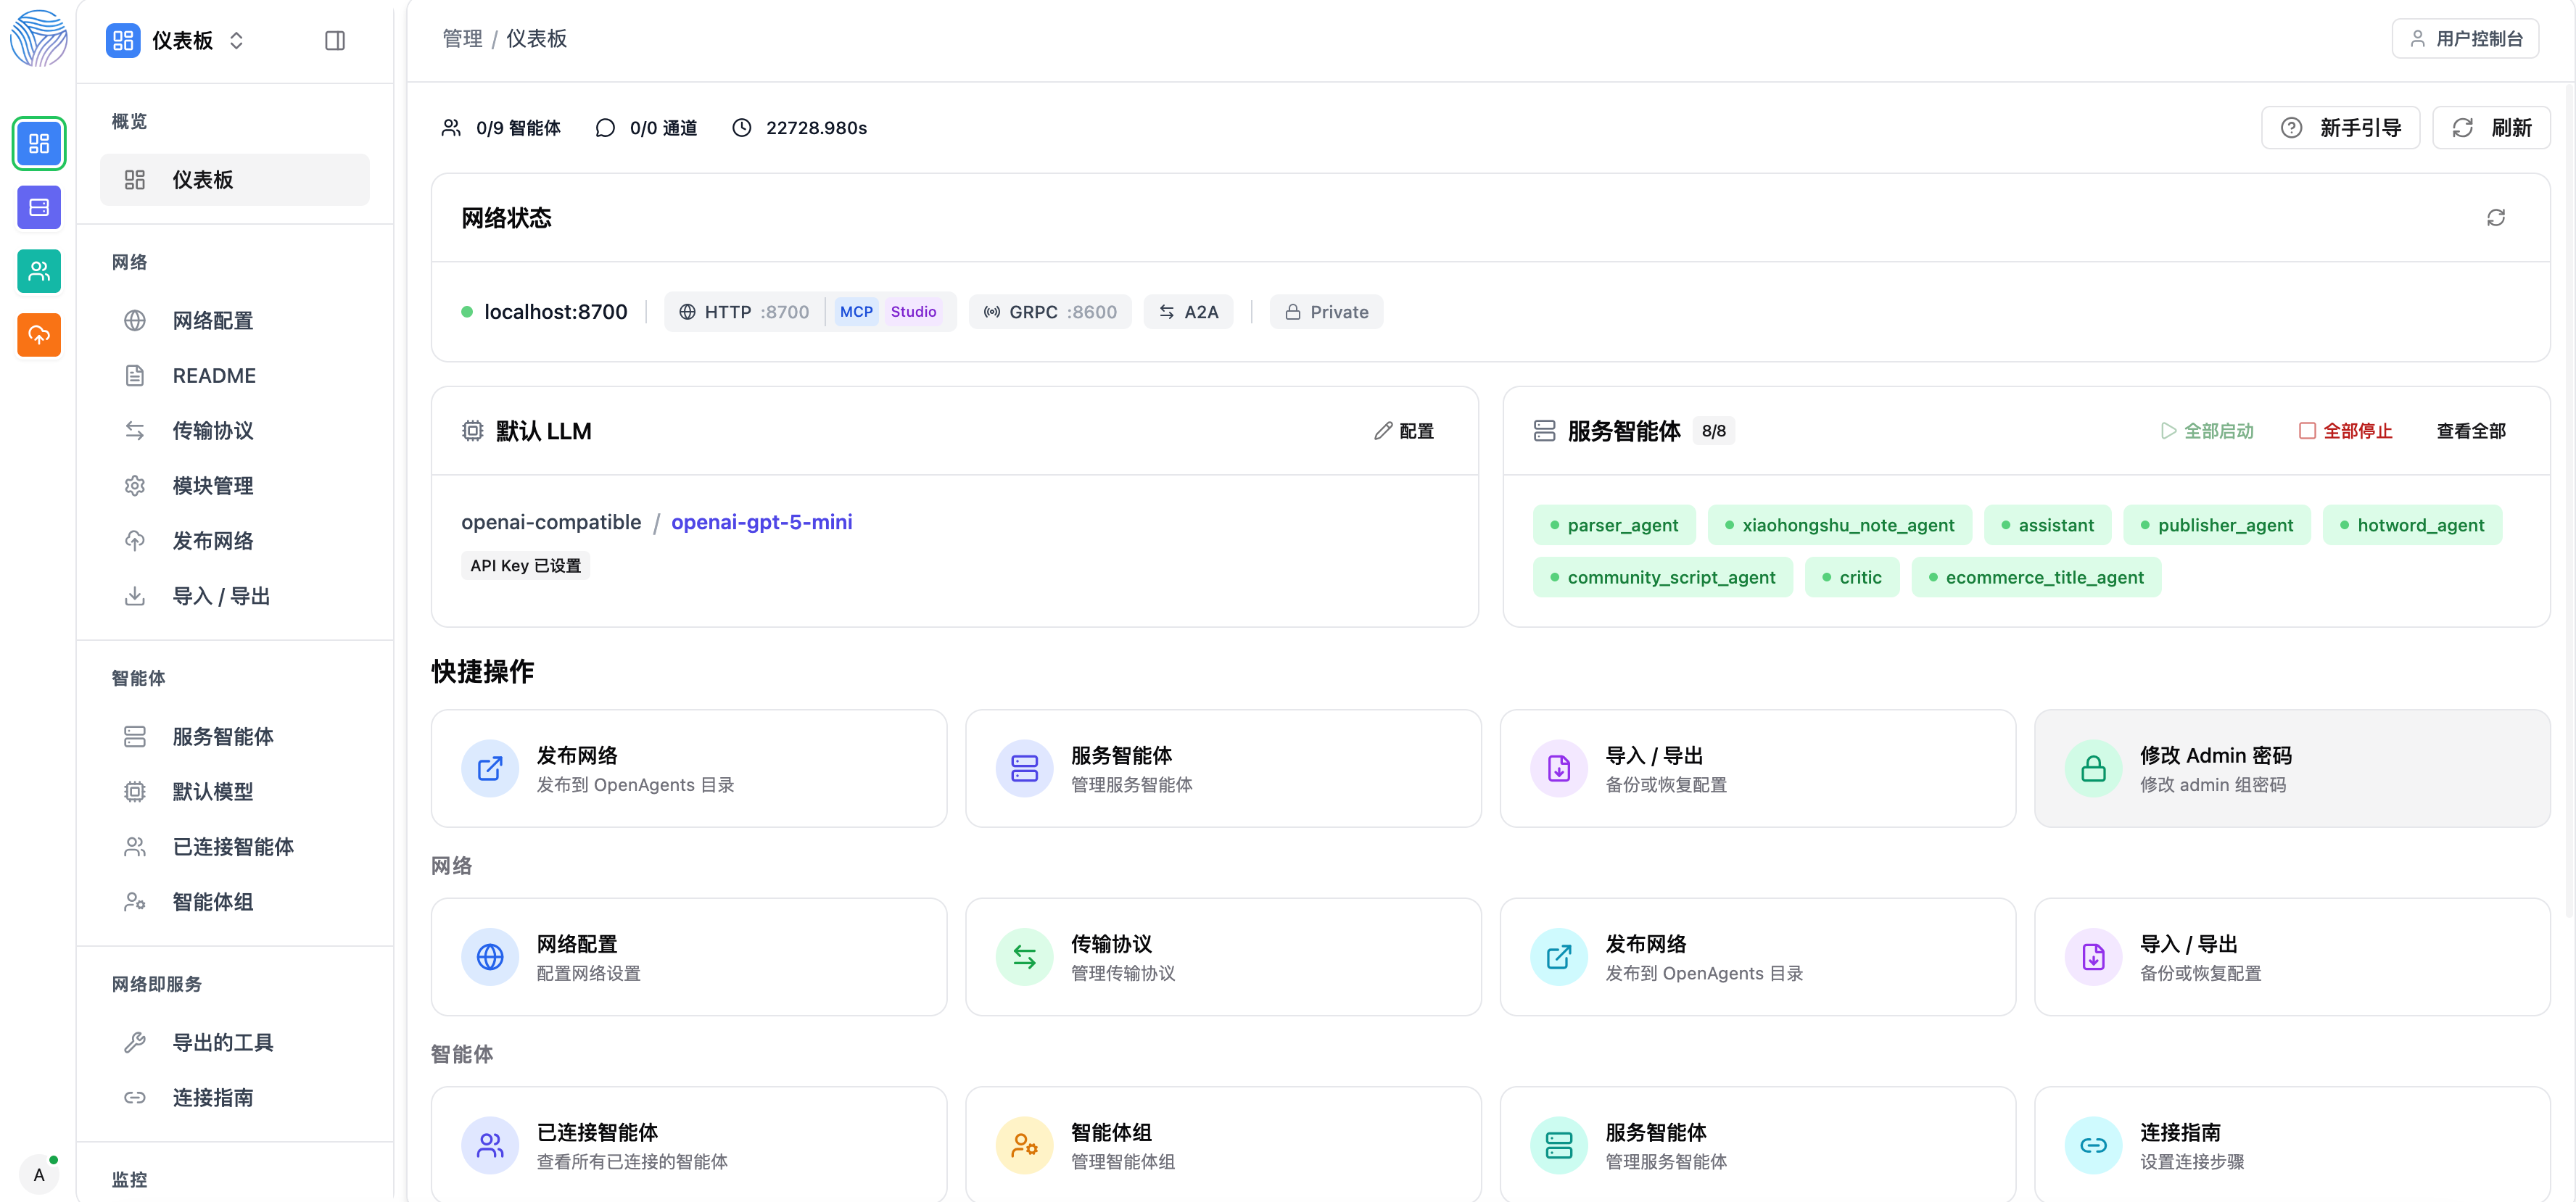Open 修改 Admin 密码 card

pos(2292,768)
